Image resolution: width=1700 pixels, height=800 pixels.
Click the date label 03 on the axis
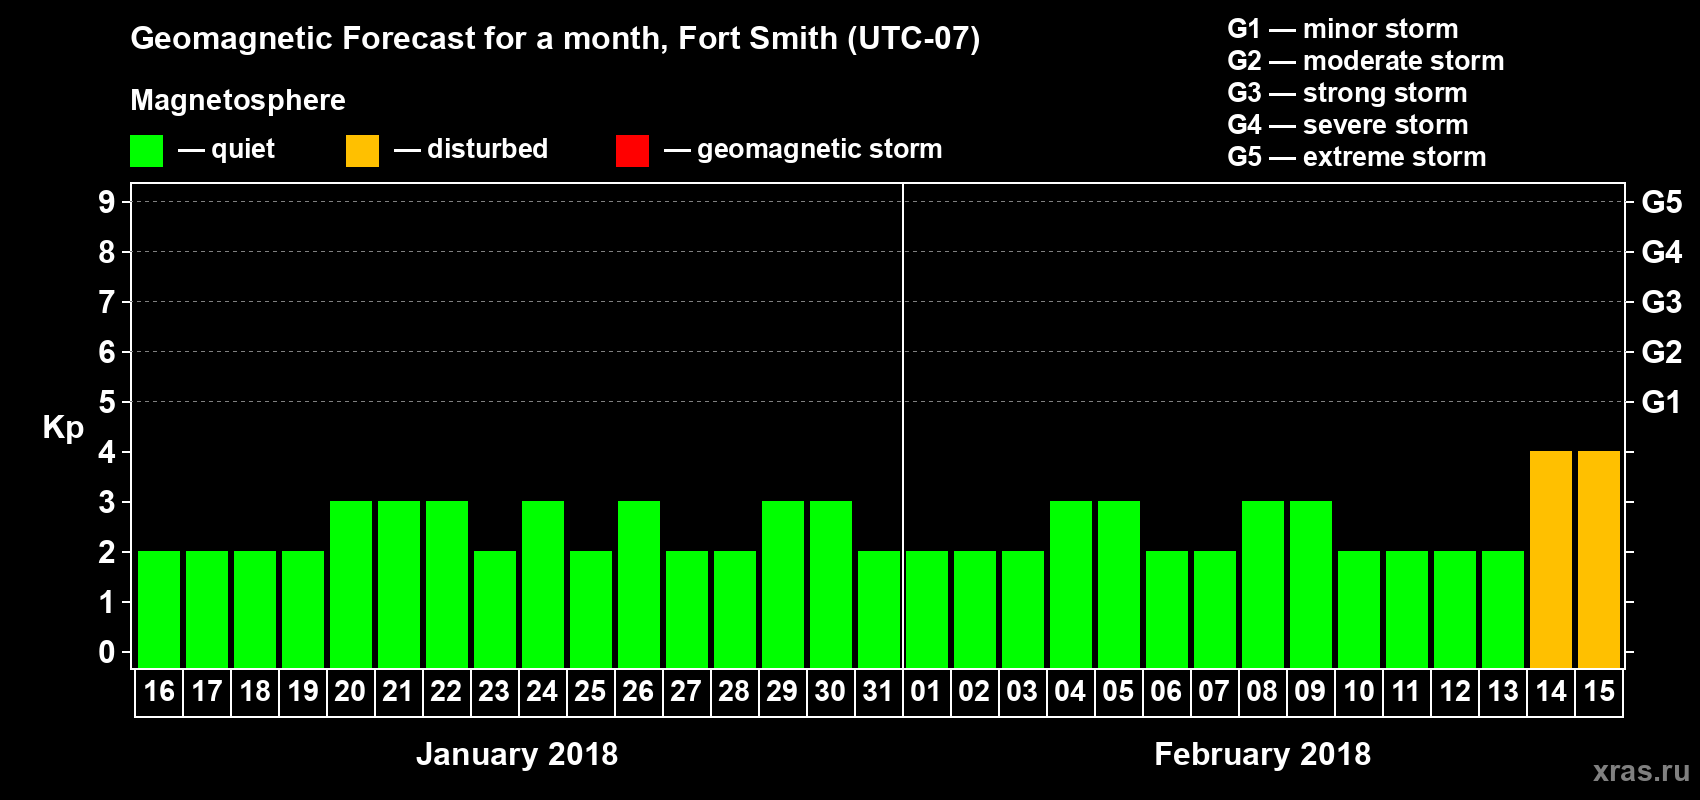point(1023,692)
